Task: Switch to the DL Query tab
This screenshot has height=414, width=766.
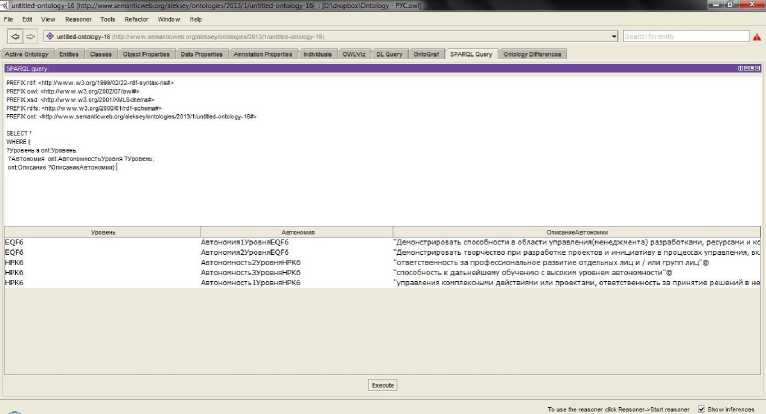Action: [x=389, y=54]
